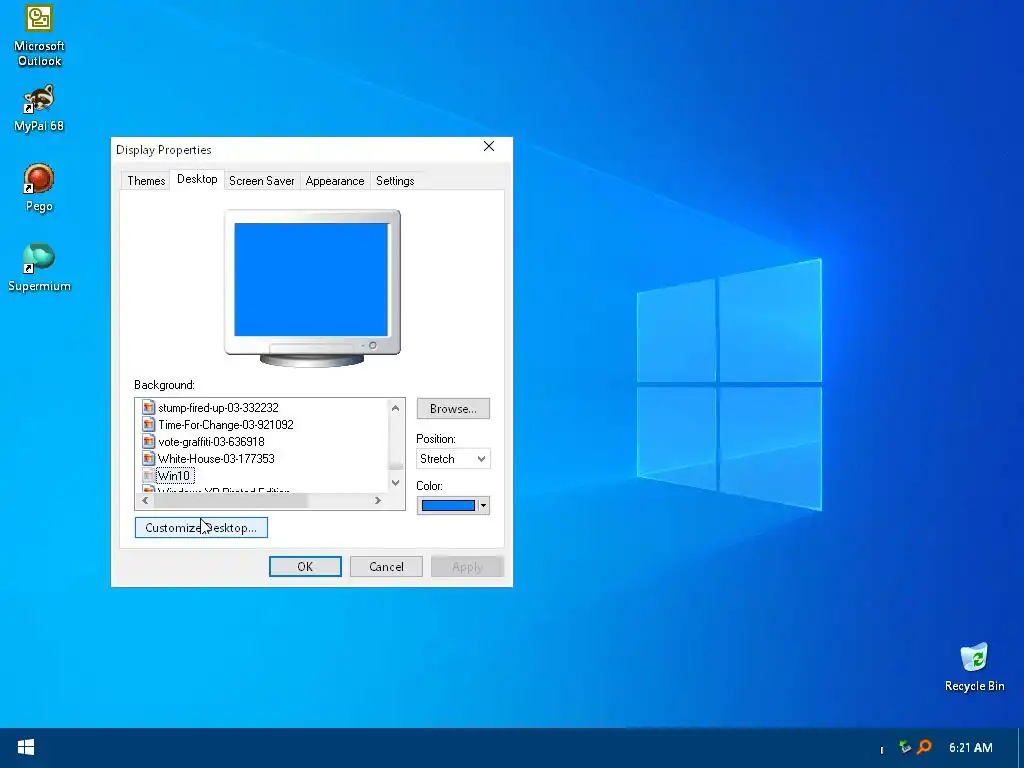Viewport: 1024px width, 768px height.
Task: Click the image icon beside White-House-03-177353
Action: point(149,458)
